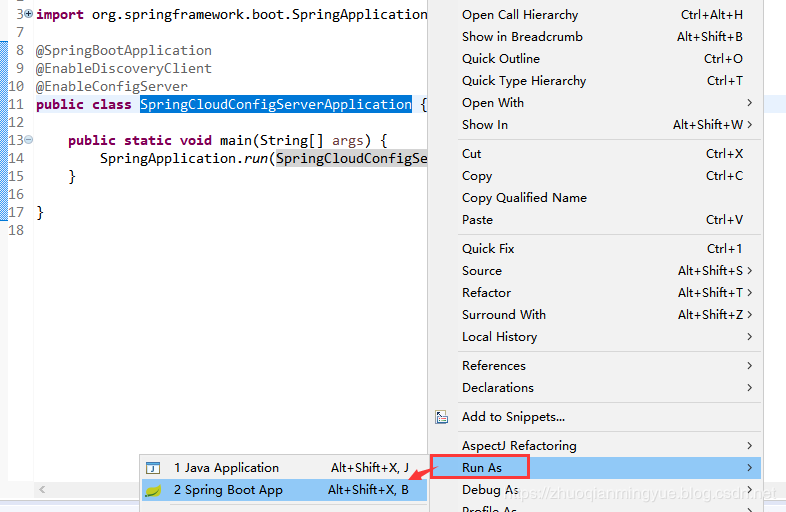The image size is (786, 512).
Task: Click the selected SpringCloudConfigServerApplication class name
Action: (276, 104)
